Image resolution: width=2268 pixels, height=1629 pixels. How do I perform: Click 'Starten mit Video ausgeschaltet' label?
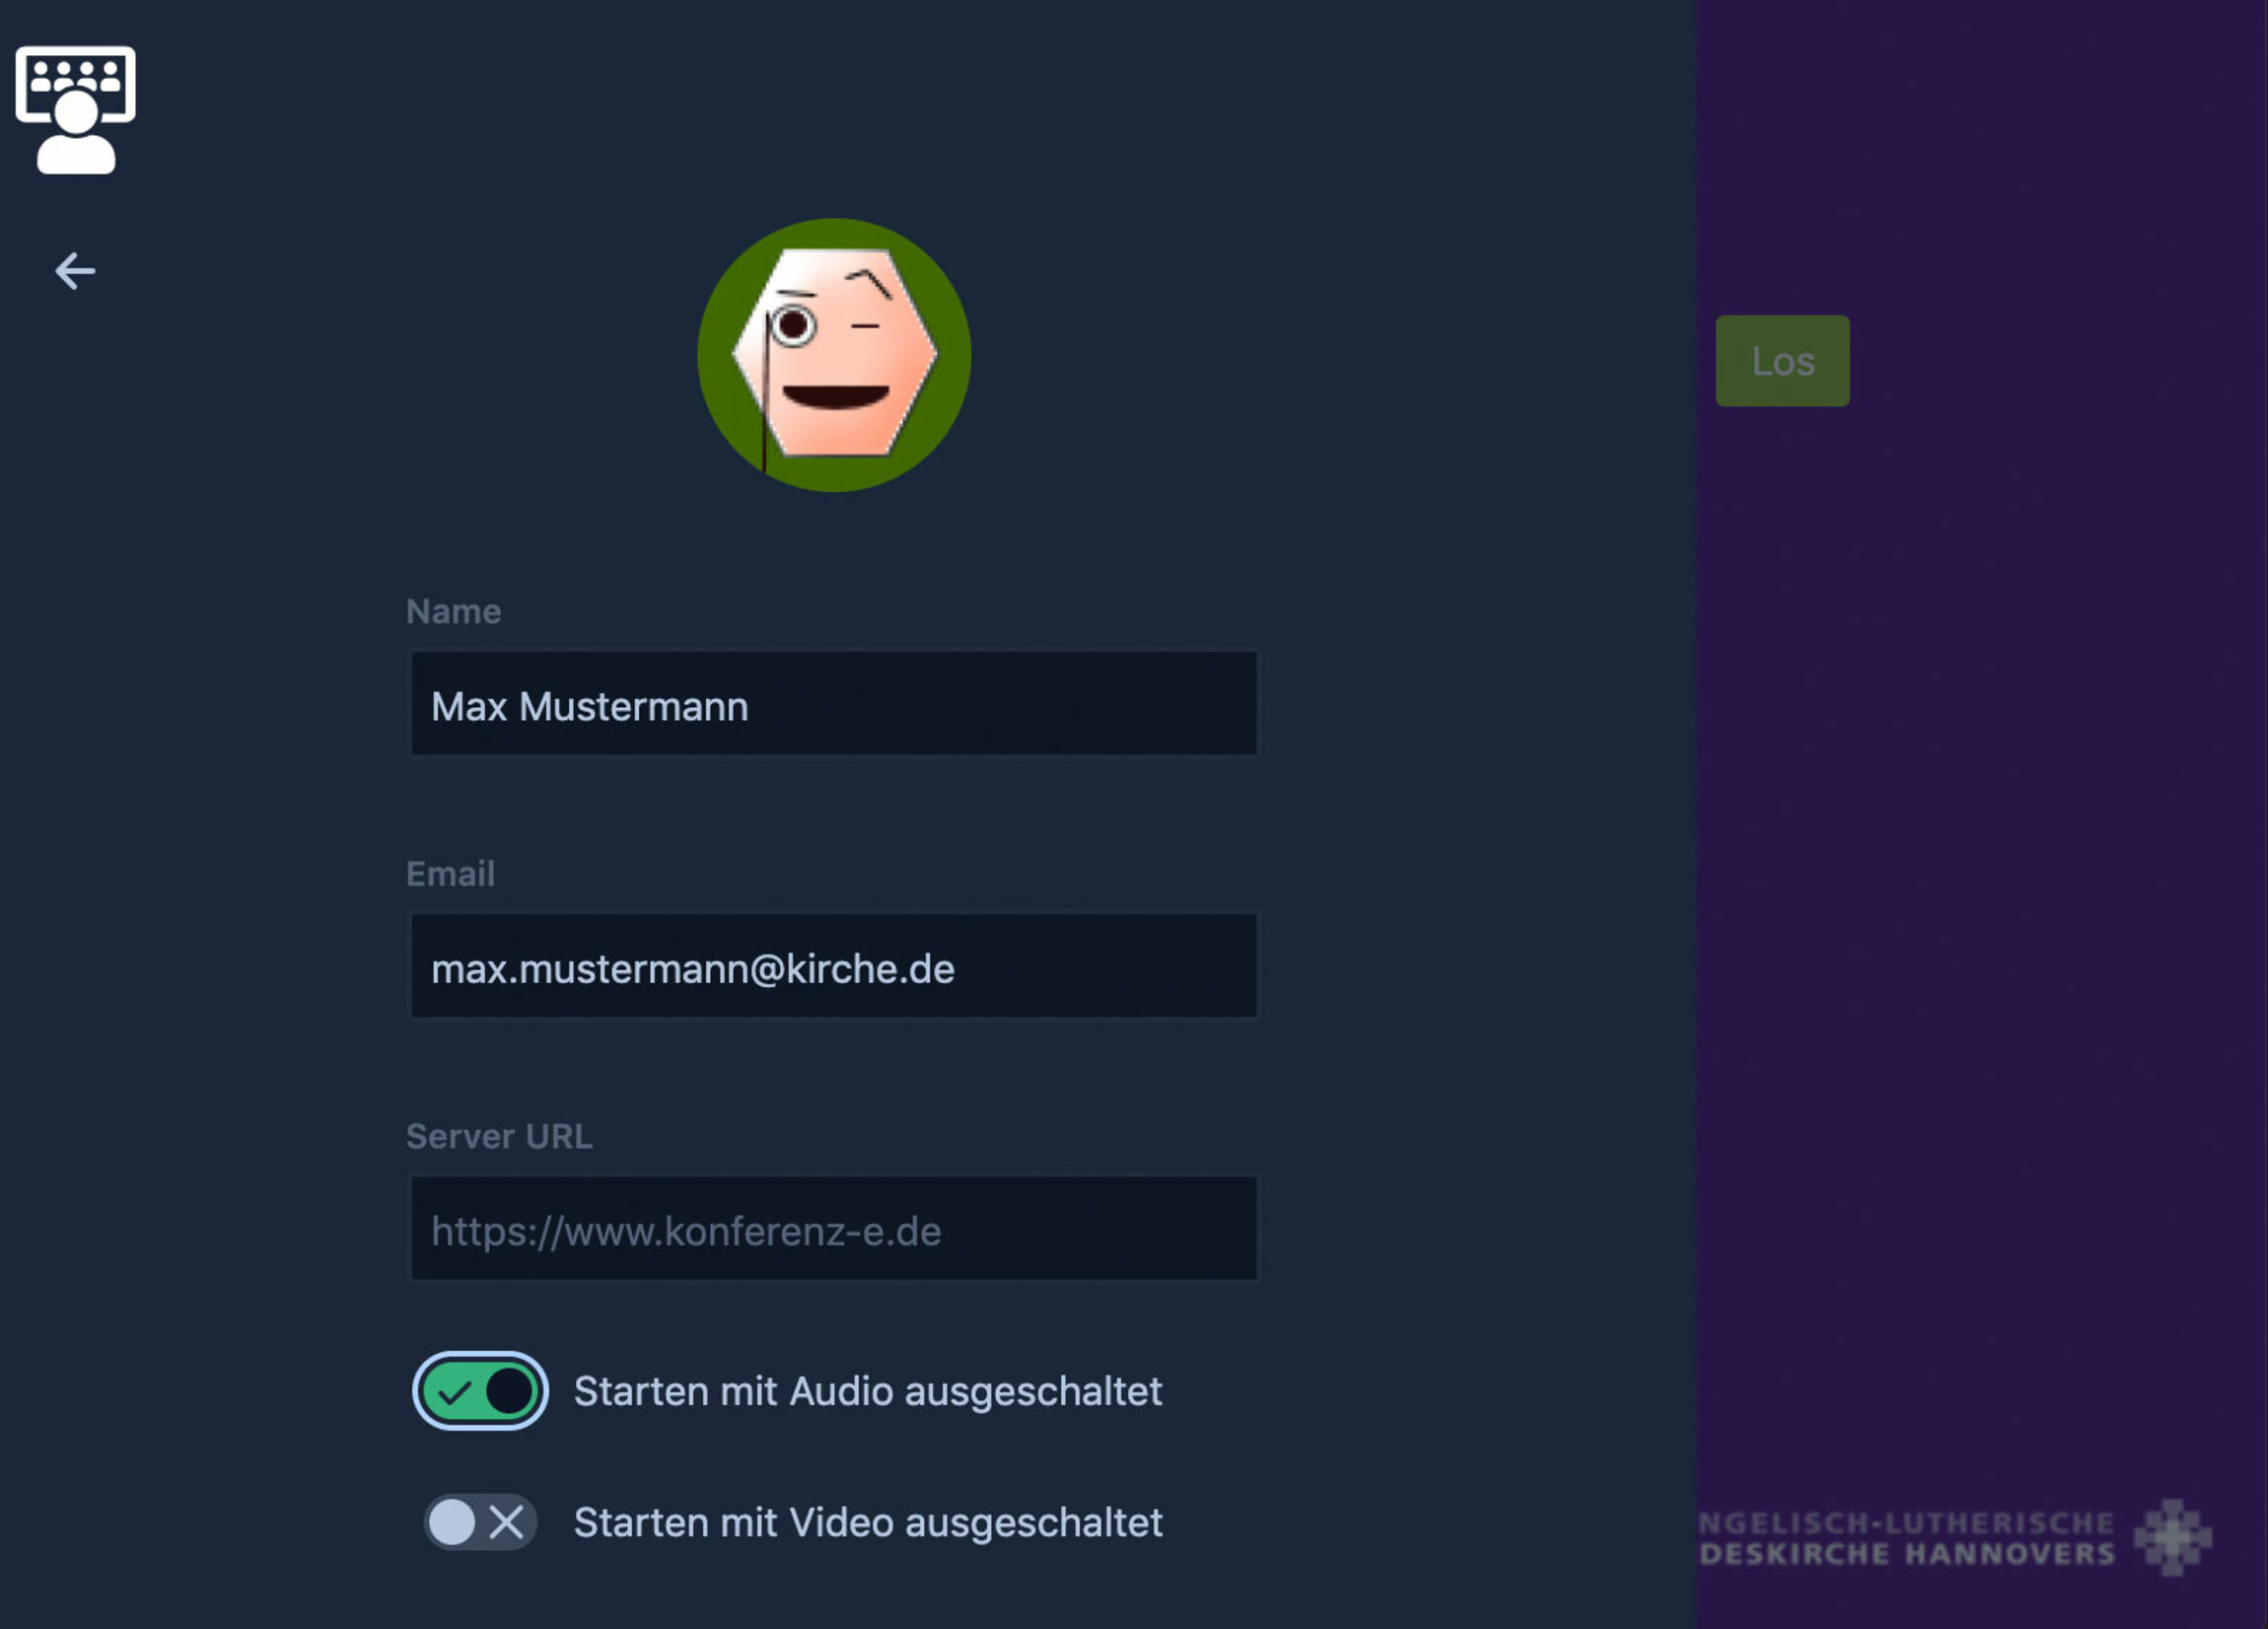[867, 1522]
